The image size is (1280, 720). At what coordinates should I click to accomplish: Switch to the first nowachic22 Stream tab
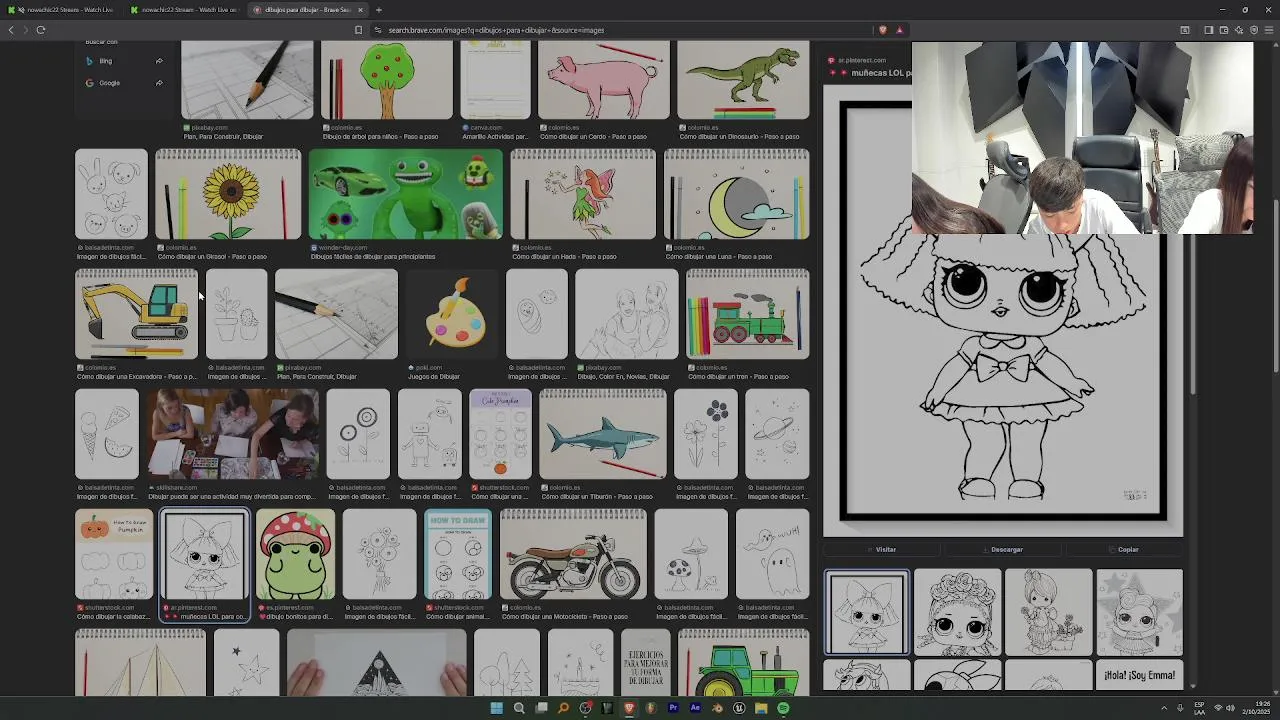pos(62,10)
